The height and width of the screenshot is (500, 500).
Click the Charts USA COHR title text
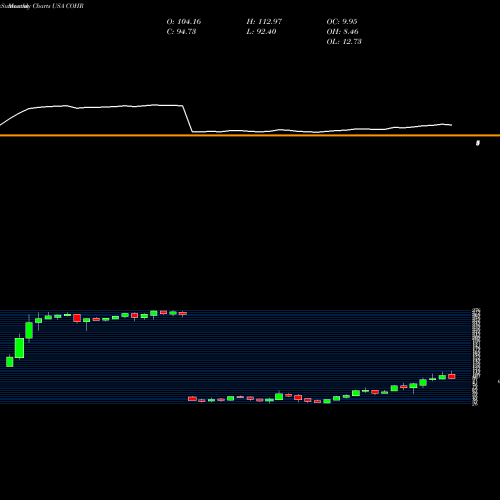point(58,6)
